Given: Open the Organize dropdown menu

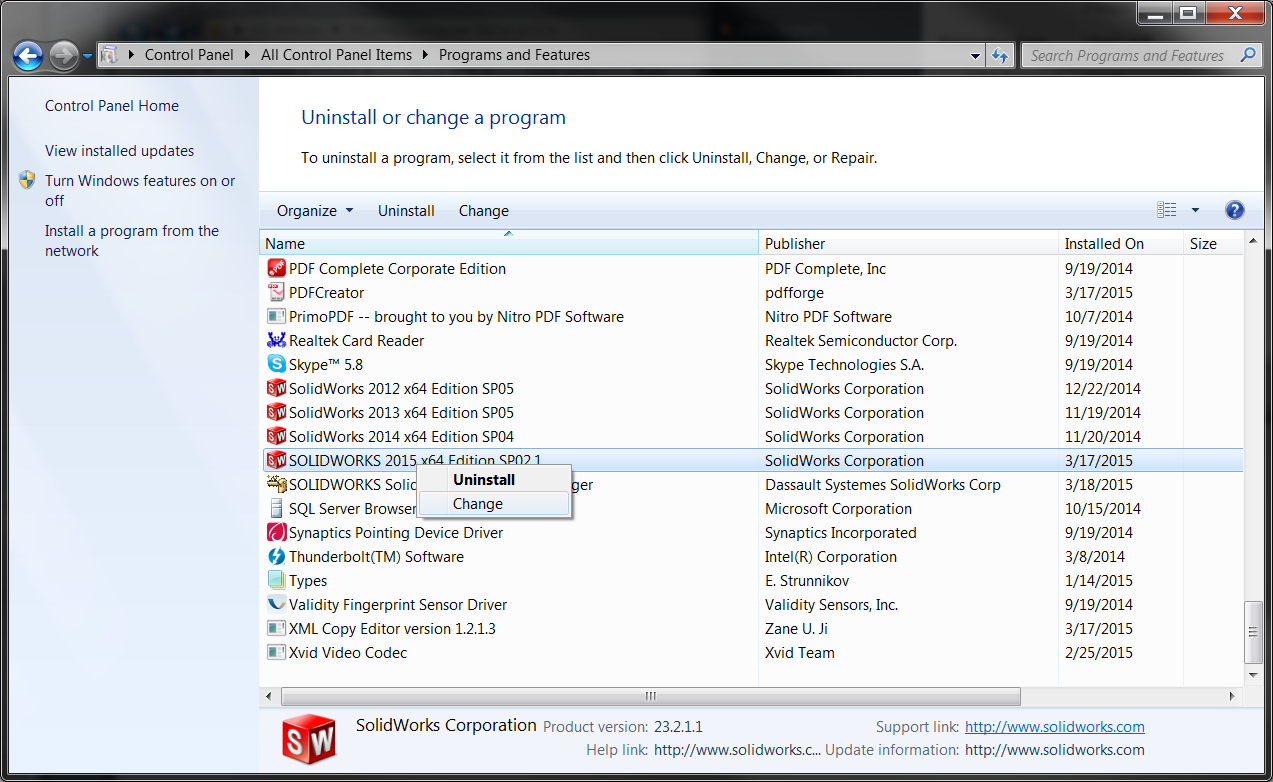Looking at the screenshot, I should (315, 210).
